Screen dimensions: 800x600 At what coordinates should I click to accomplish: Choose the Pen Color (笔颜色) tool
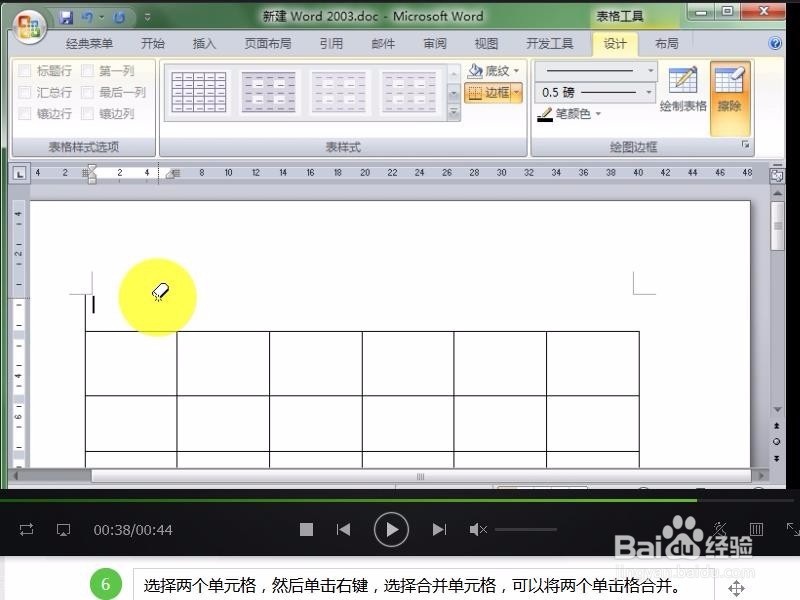point(564,114)
